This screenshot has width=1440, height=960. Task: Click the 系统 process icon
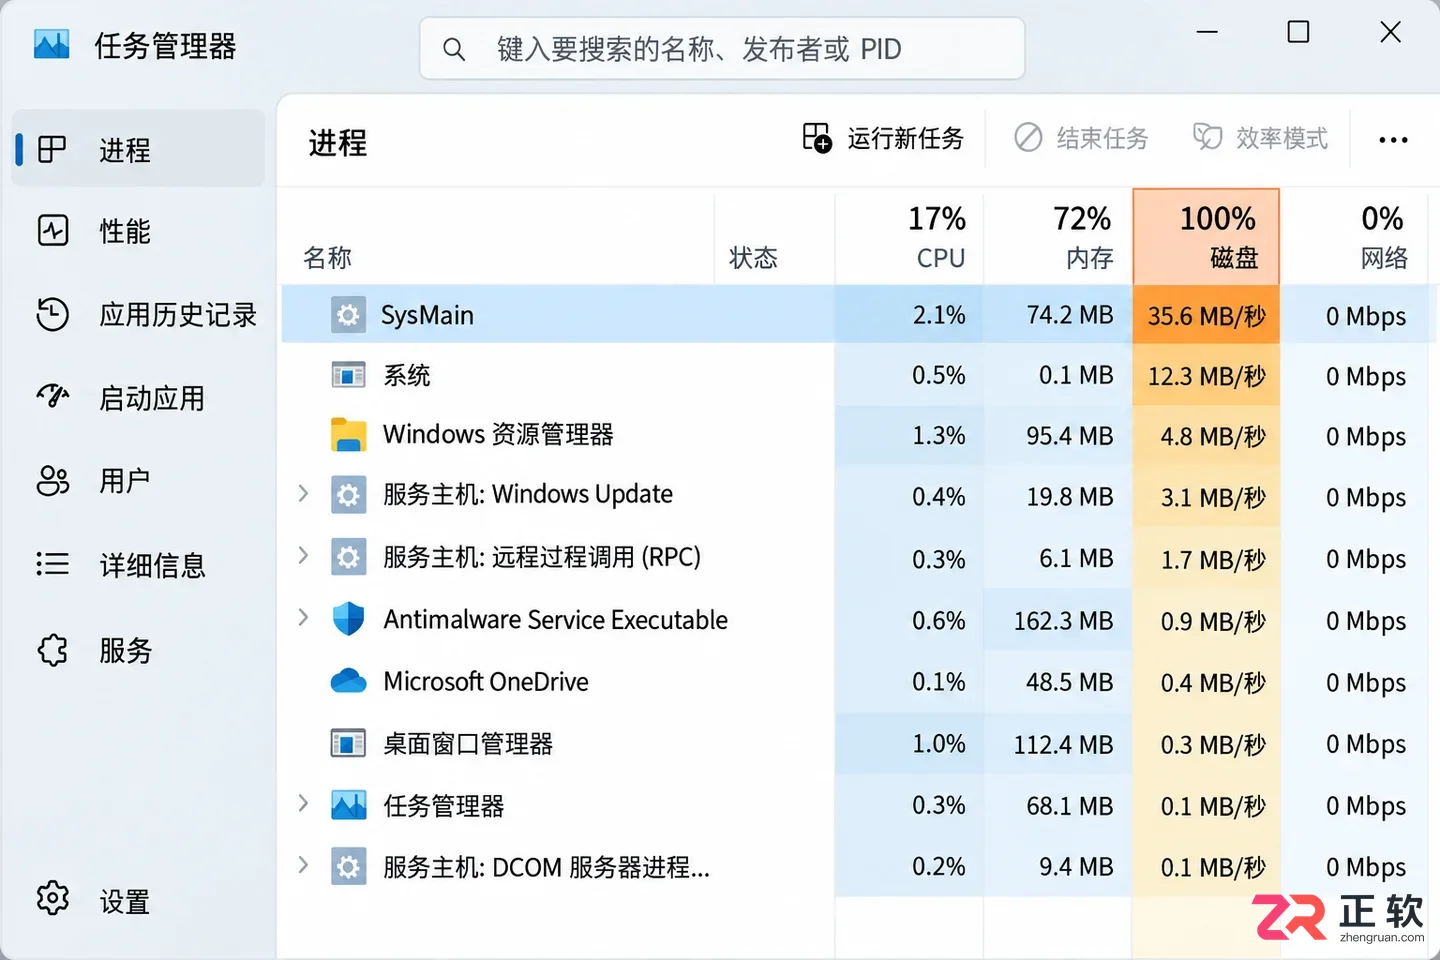click(x=348, y=375)
